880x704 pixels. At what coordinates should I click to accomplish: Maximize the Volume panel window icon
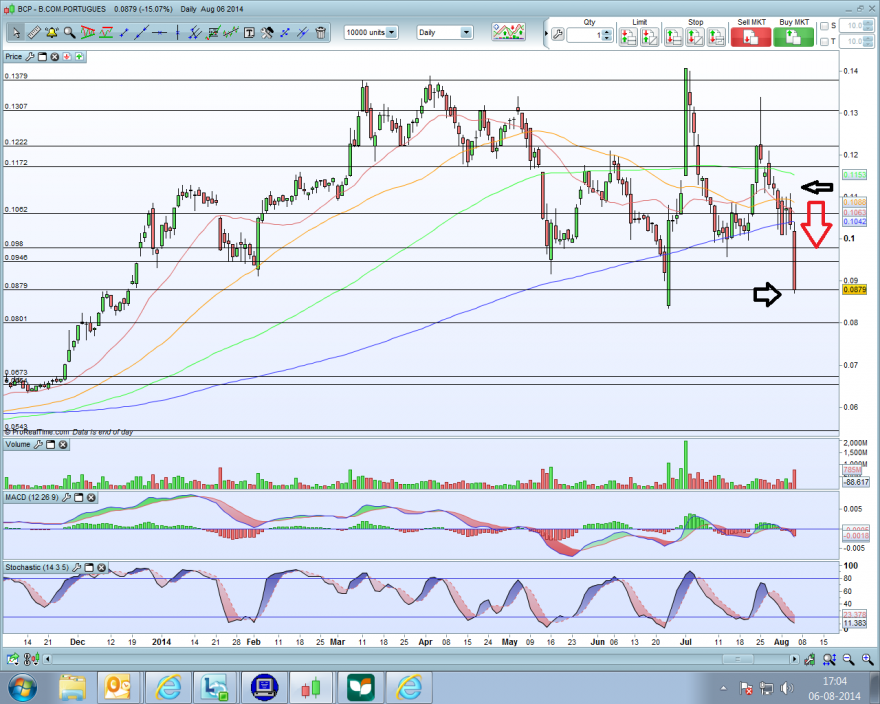(x=51, y=445)
